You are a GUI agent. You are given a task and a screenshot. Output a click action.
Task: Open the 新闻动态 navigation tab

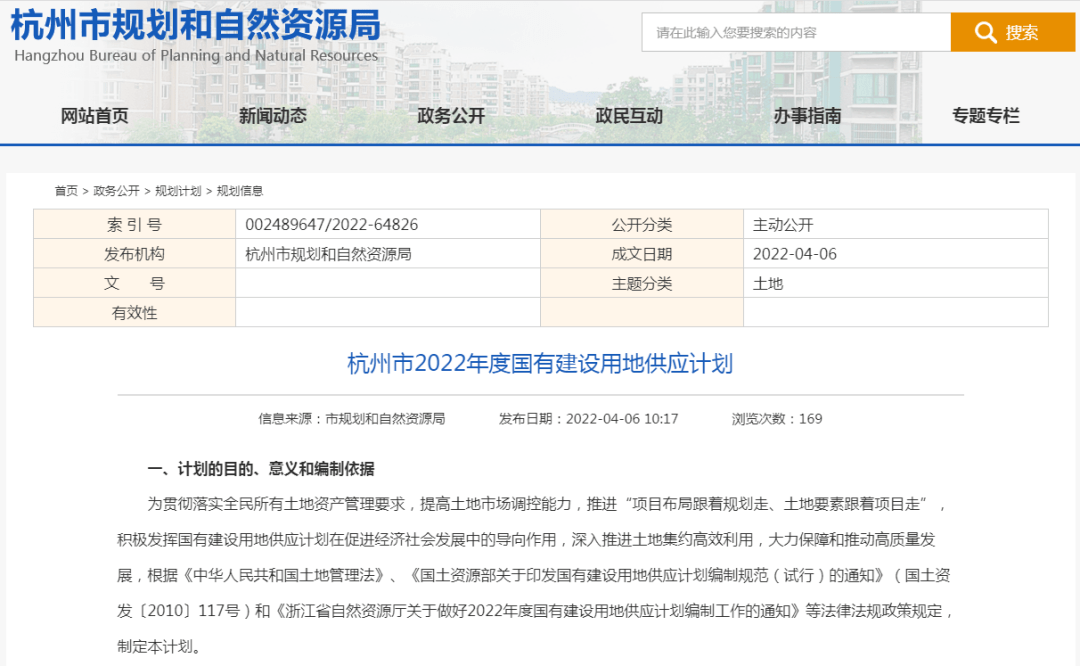tap(273, 116)
